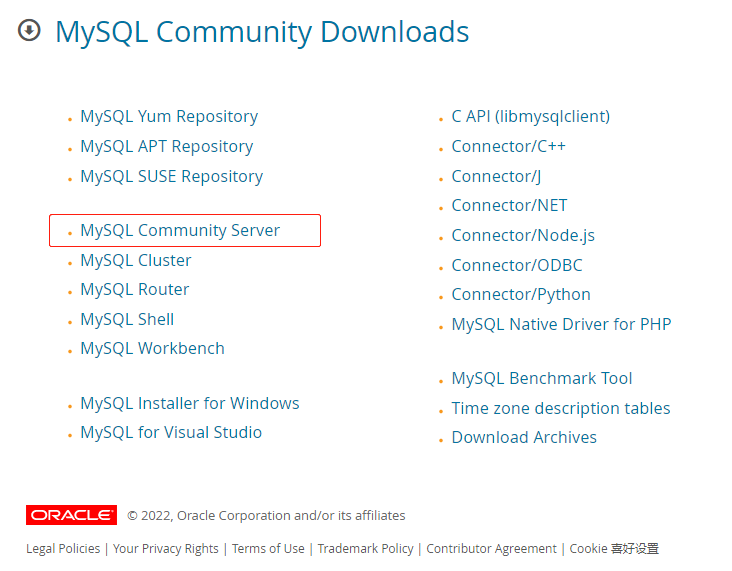
Task: Open the MySQL Community Server link
Action: [180, 230]
